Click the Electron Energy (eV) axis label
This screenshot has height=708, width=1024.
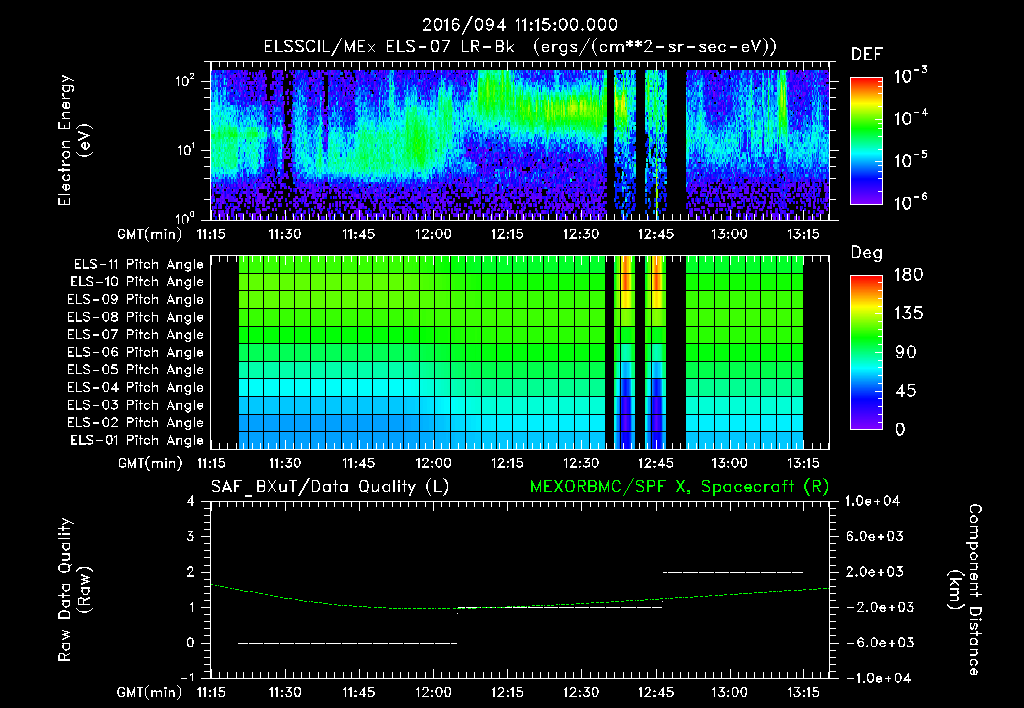pos(74,140)
